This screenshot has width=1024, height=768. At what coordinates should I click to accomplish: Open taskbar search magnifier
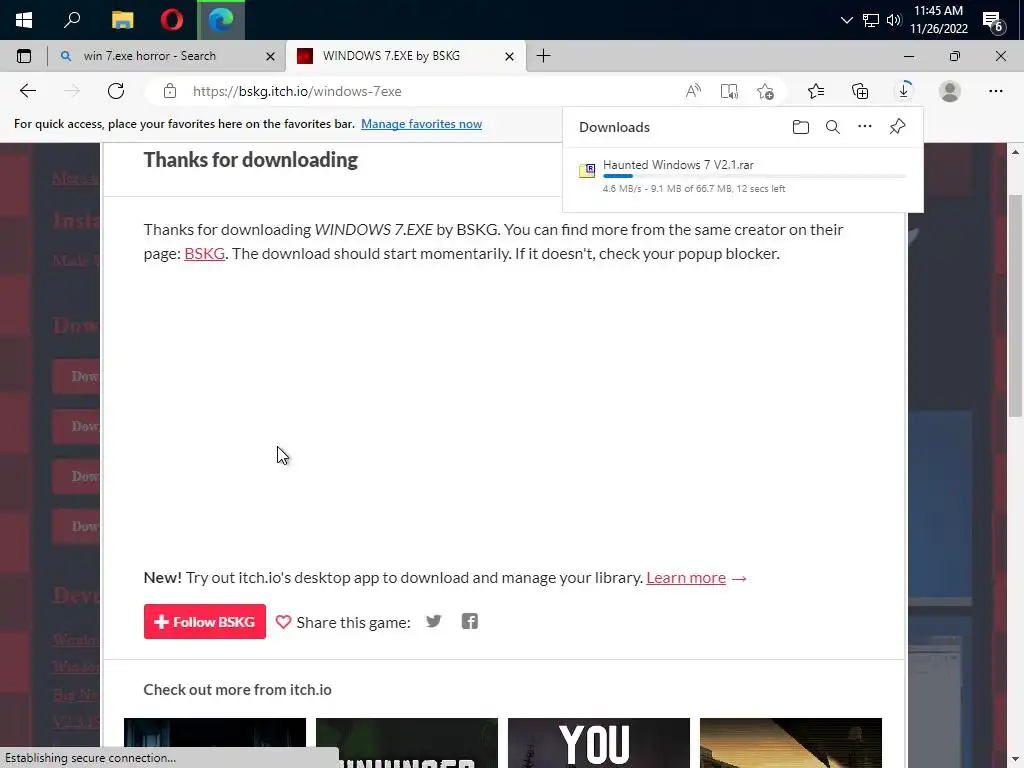pos(72,20)
